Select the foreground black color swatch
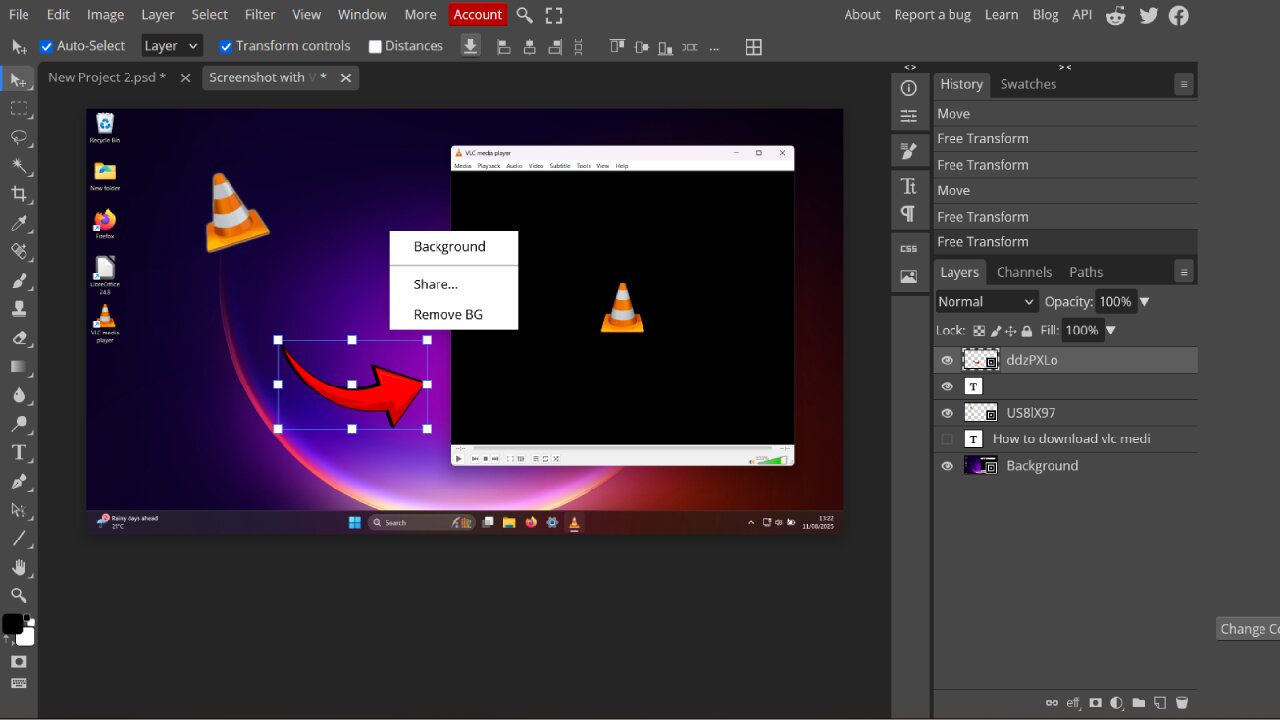Viewport: 1280px width, 720px height. coord(12,624)
